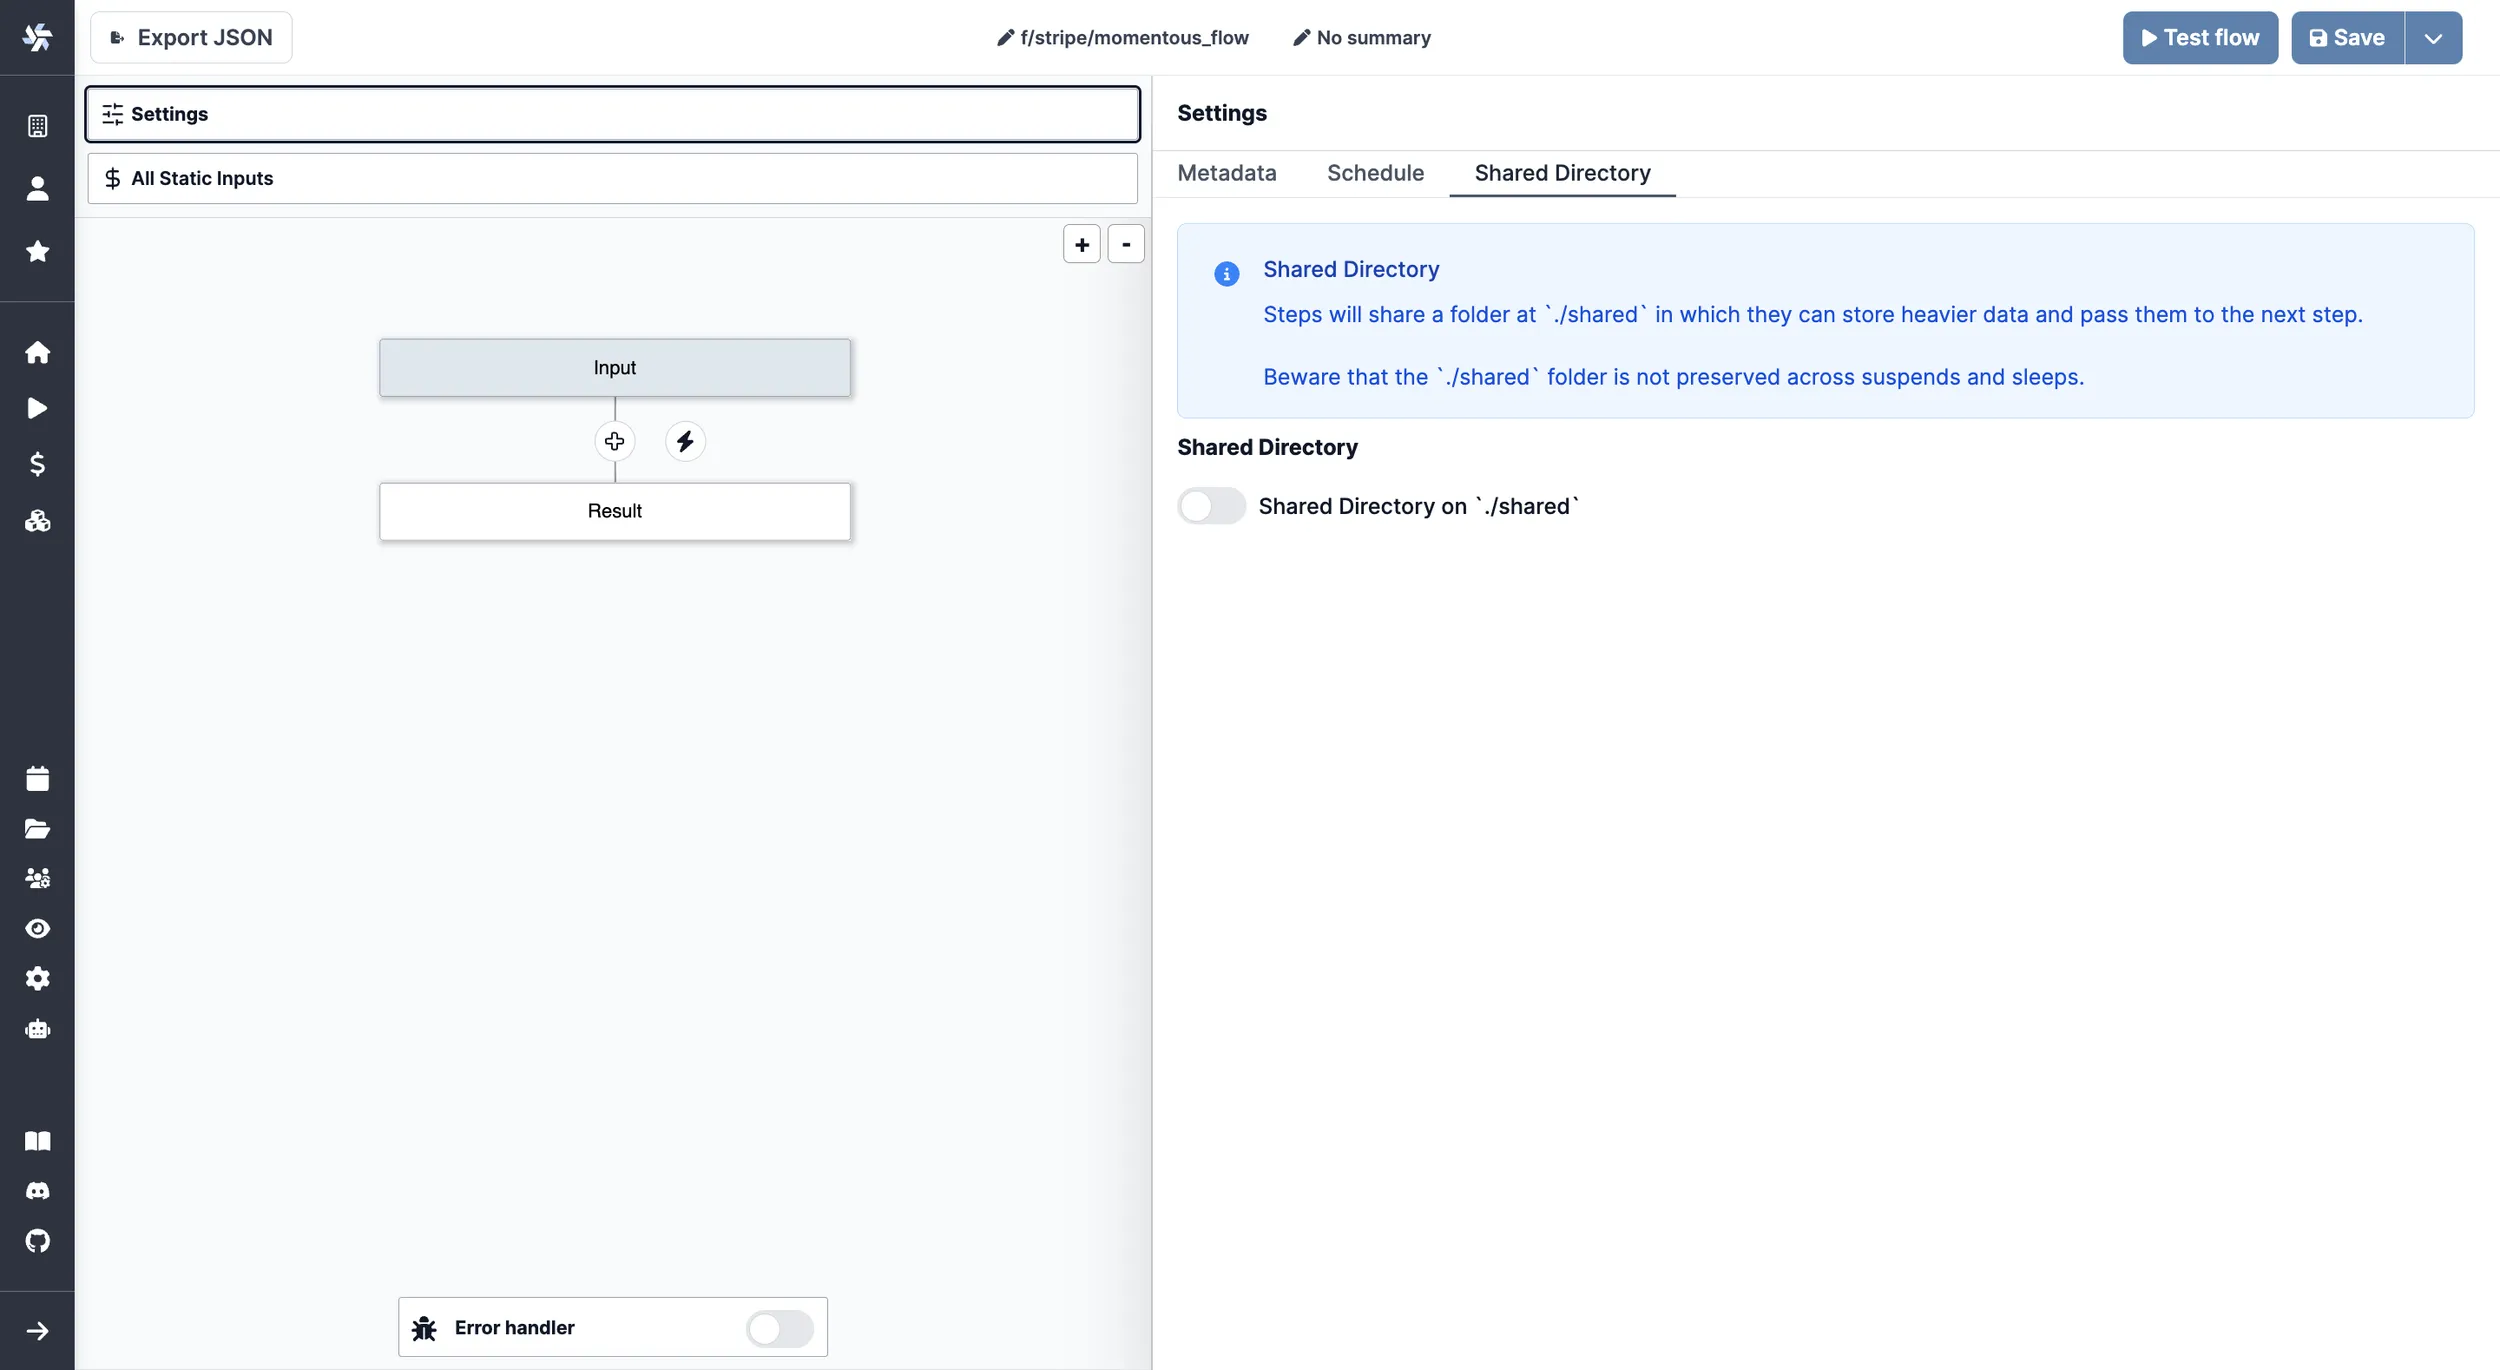Toggle the eye icon for audit logs

[37, 928]
